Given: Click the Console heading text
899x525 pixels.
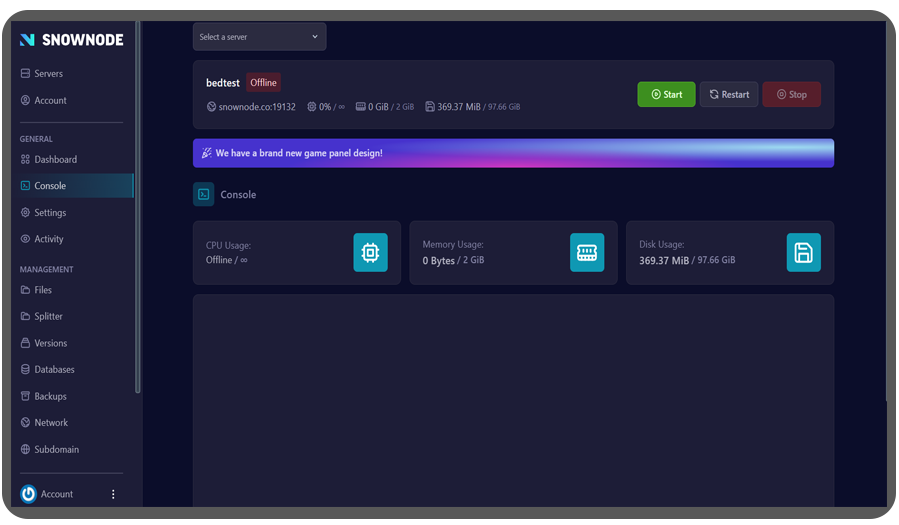Looking at the screenshot, I should pyautogui.click(x=238, y=194).
